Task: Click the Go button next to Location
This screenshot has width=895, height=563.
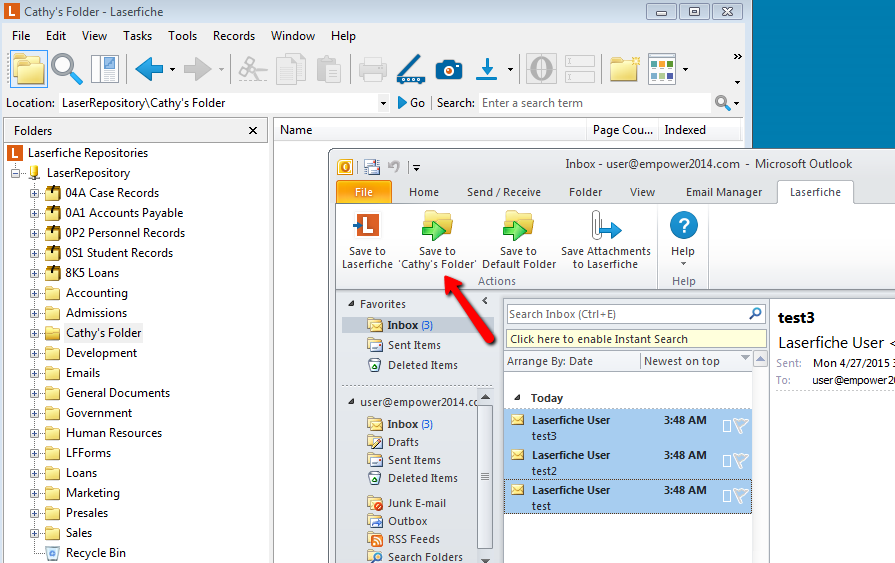Action: coord(411,103)
